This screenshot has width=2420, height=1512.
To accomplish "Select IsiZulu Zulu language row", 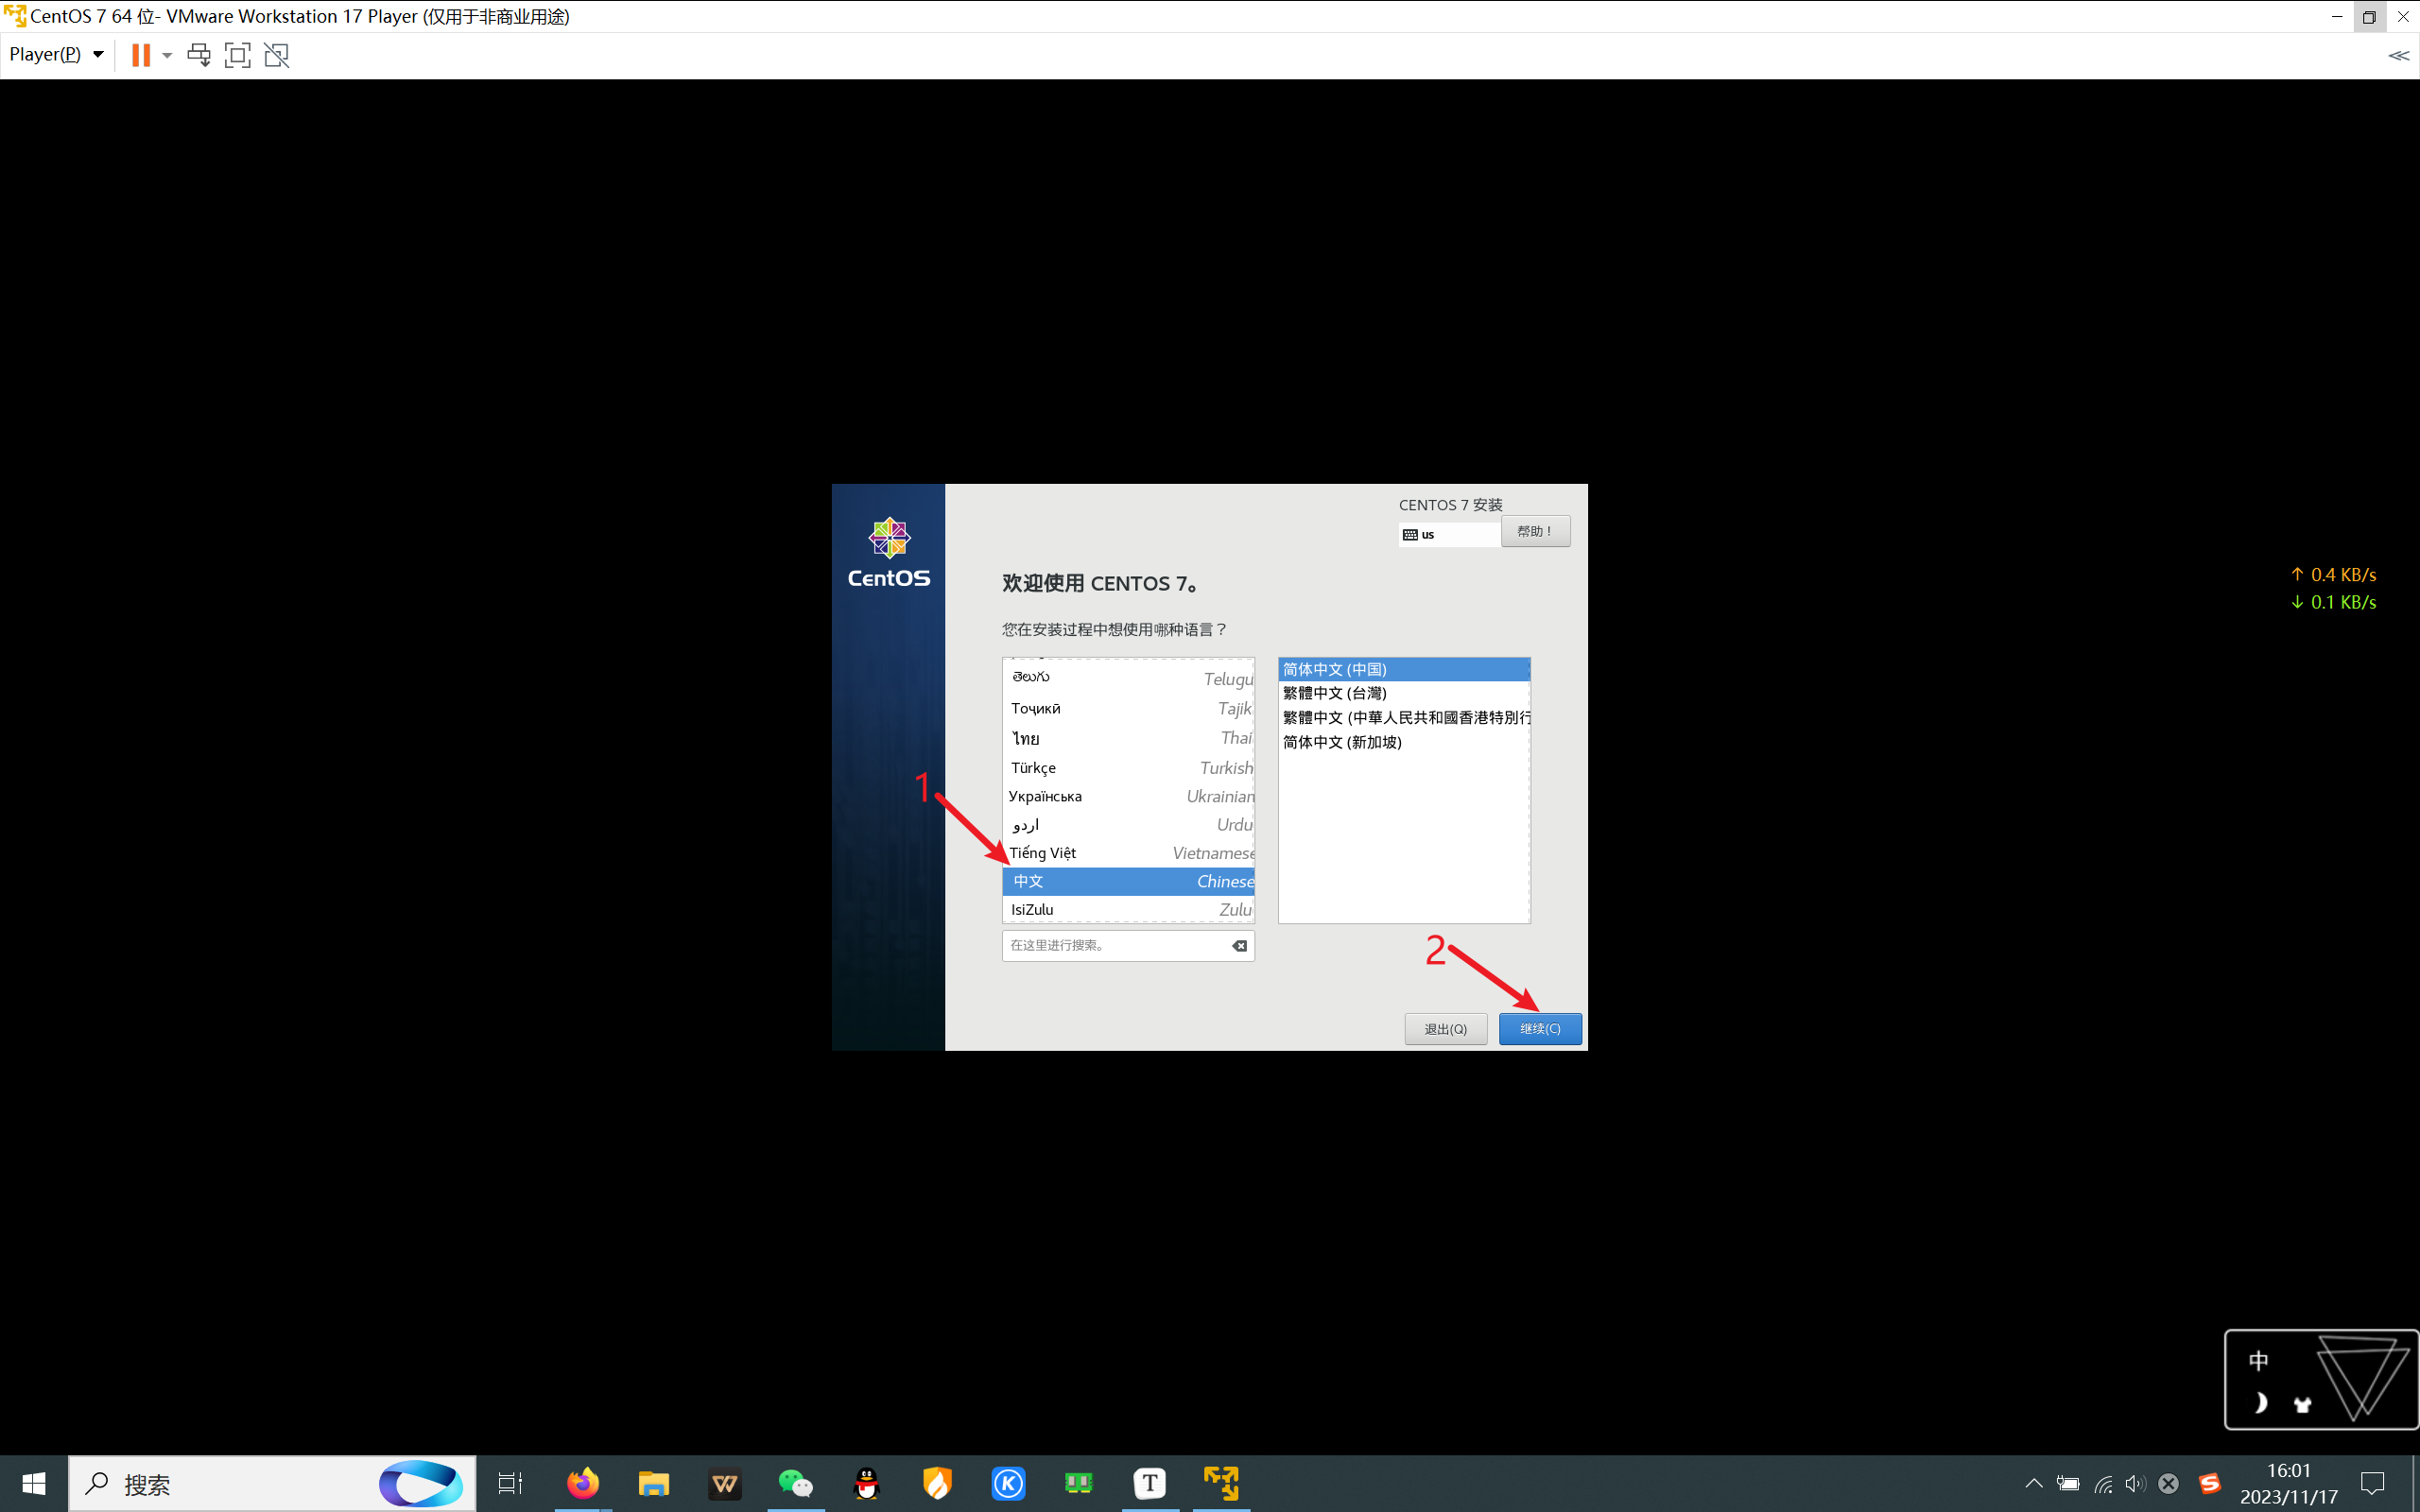I will coord(1128,909).
